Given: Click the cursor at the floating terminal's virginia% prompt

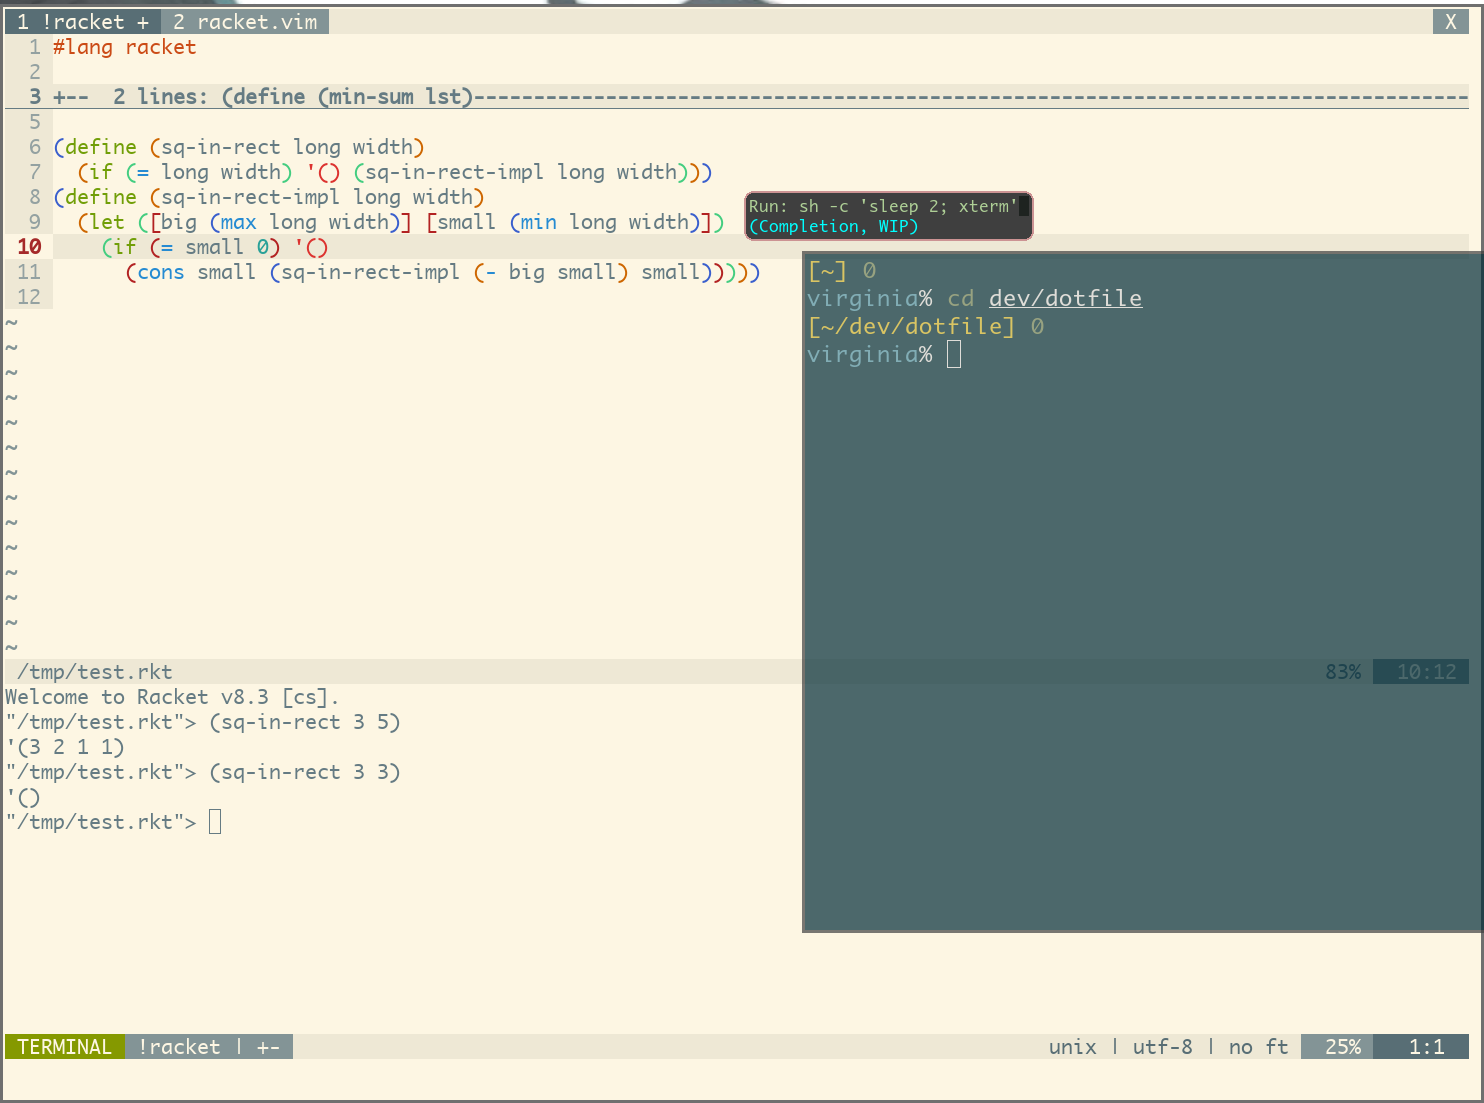Looking at the screenshot, I should coord(954,354).
